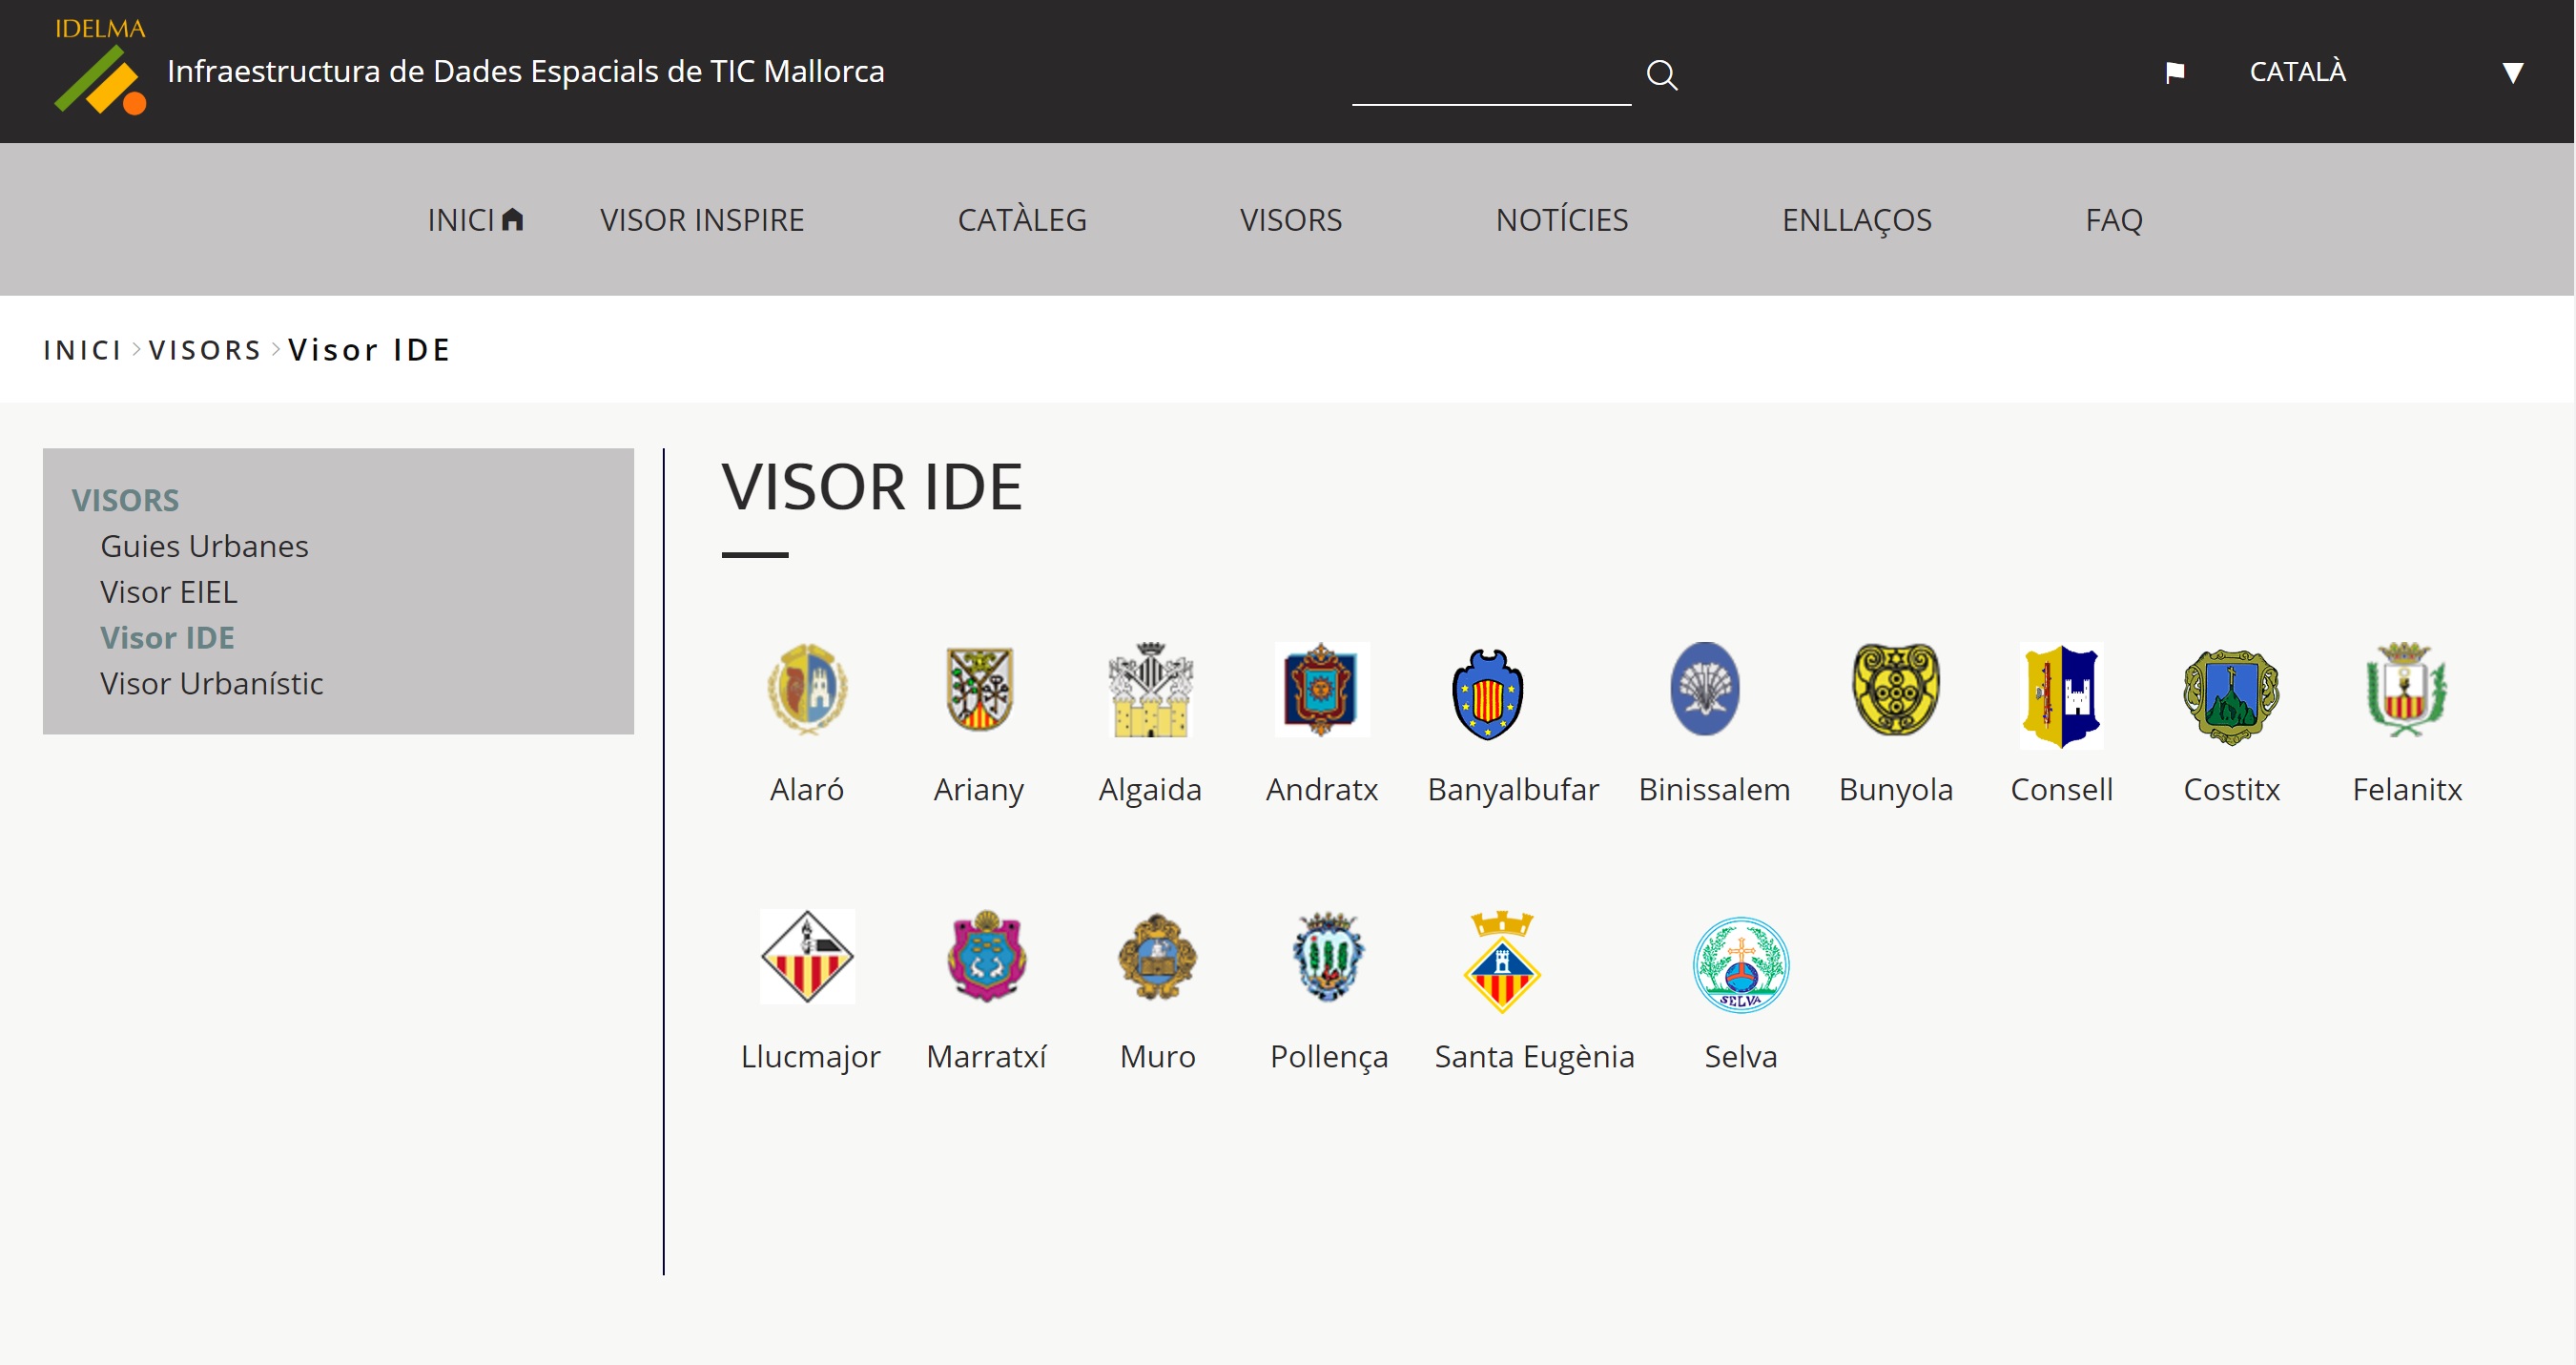
Task: Go to the INICI menu item
Action: (475, 220)
